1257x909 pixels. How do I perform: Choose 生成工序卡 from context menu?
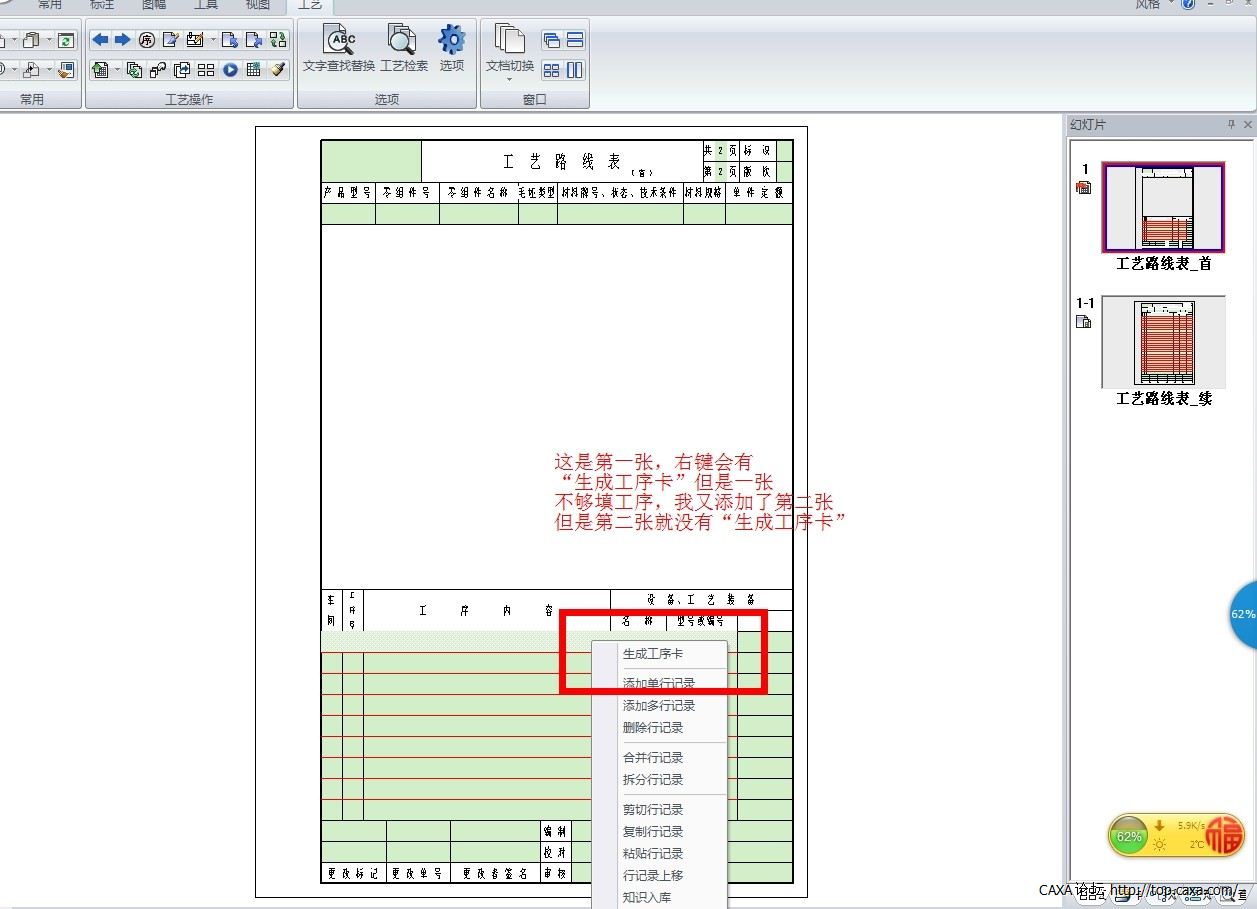[653, 654]
